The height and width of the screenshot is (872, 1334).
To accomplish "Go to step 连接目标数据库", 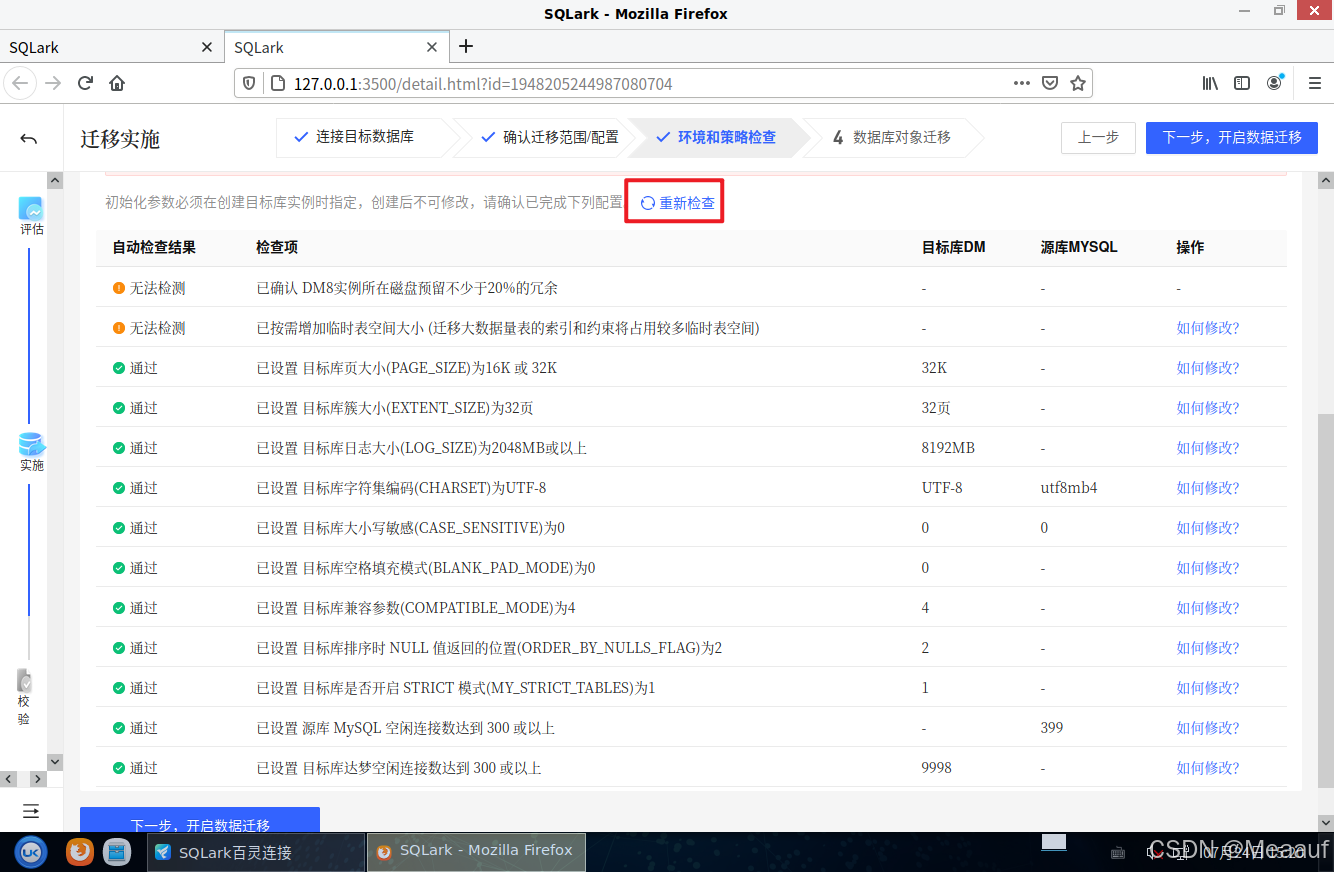I will click(364, 137).
